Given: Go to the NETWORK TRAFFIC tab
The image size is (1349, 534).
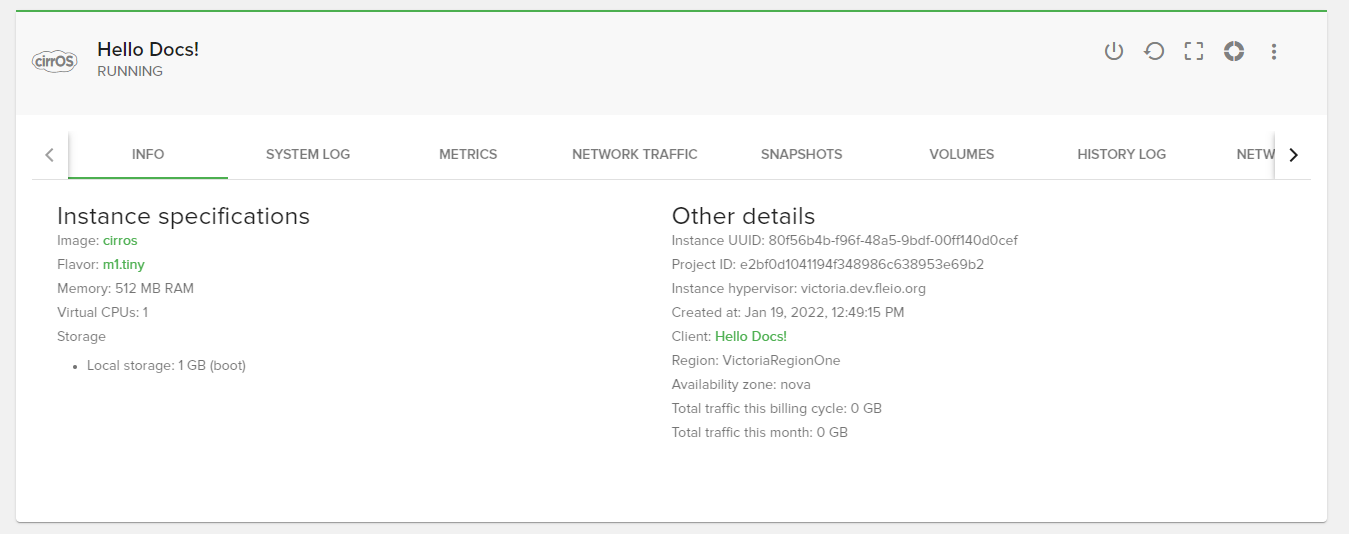Looking at the screenshot, I should (x=635, y=154).
